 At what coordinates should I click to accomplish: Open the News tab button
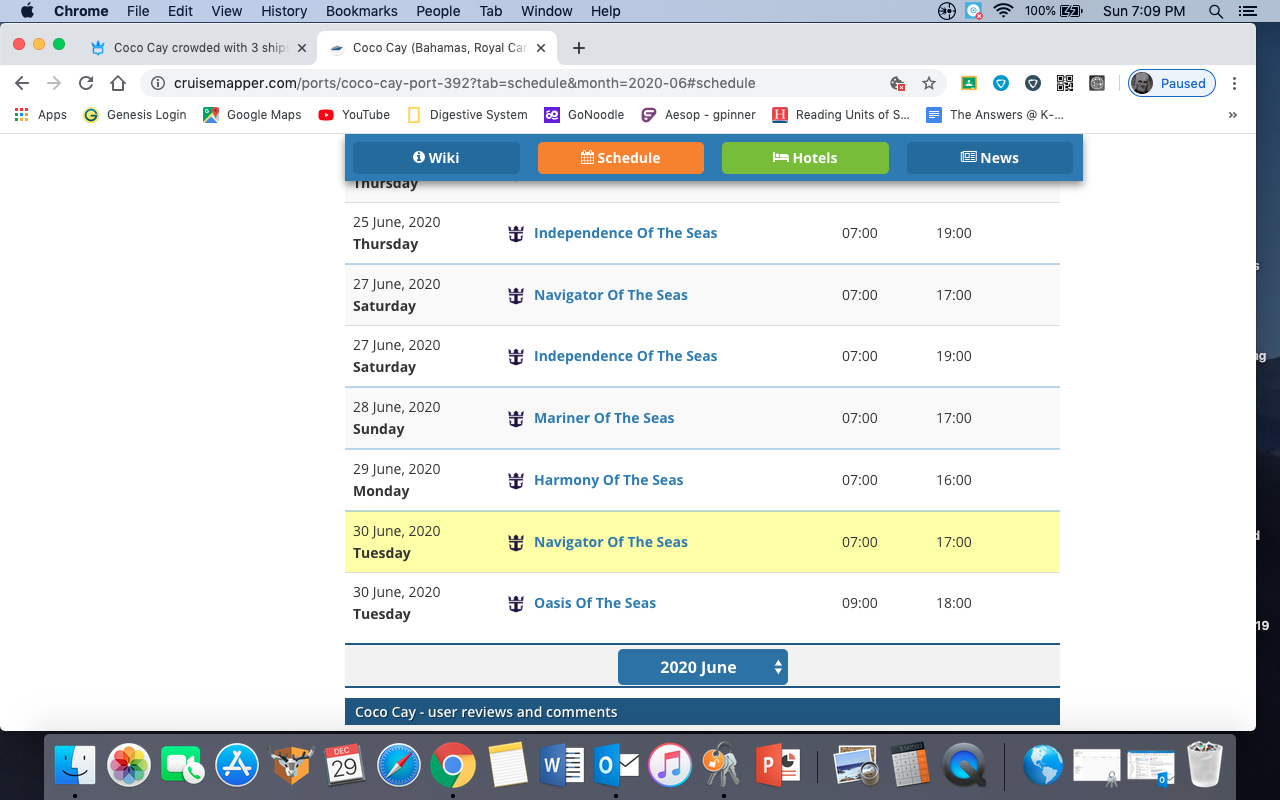pyautogui.click(x=989, y=158)
